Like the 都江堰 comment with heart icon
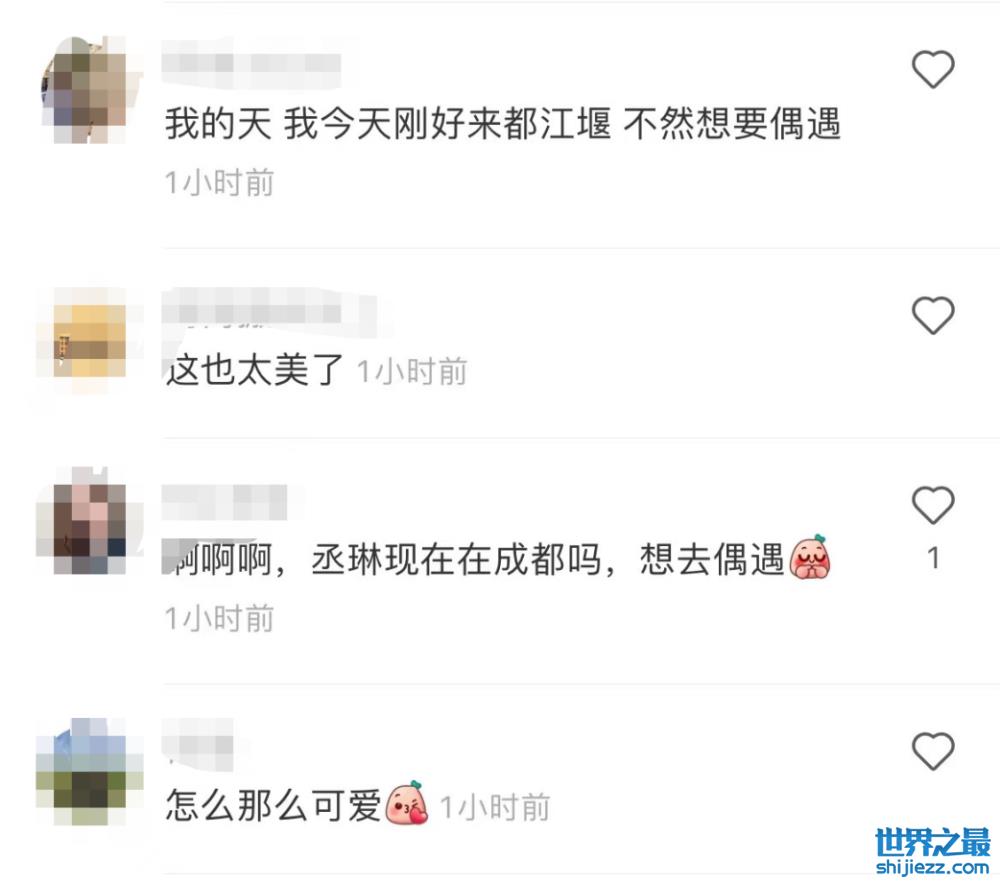This screenshot has height=882, width=1000. [x=932, y=68]
